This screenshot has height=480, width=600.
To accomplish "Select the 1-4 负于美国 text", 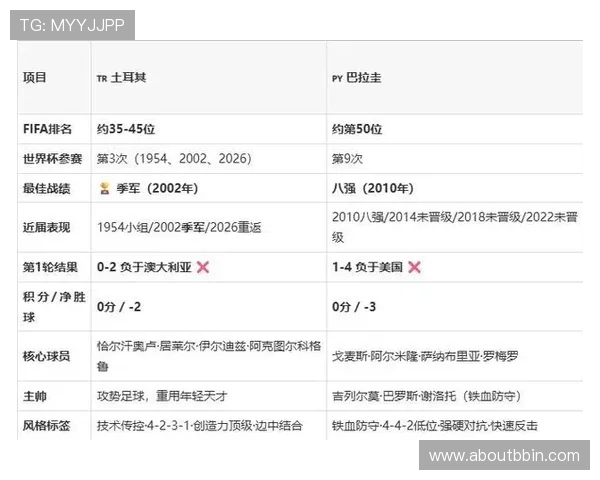I will coord(367,267).
